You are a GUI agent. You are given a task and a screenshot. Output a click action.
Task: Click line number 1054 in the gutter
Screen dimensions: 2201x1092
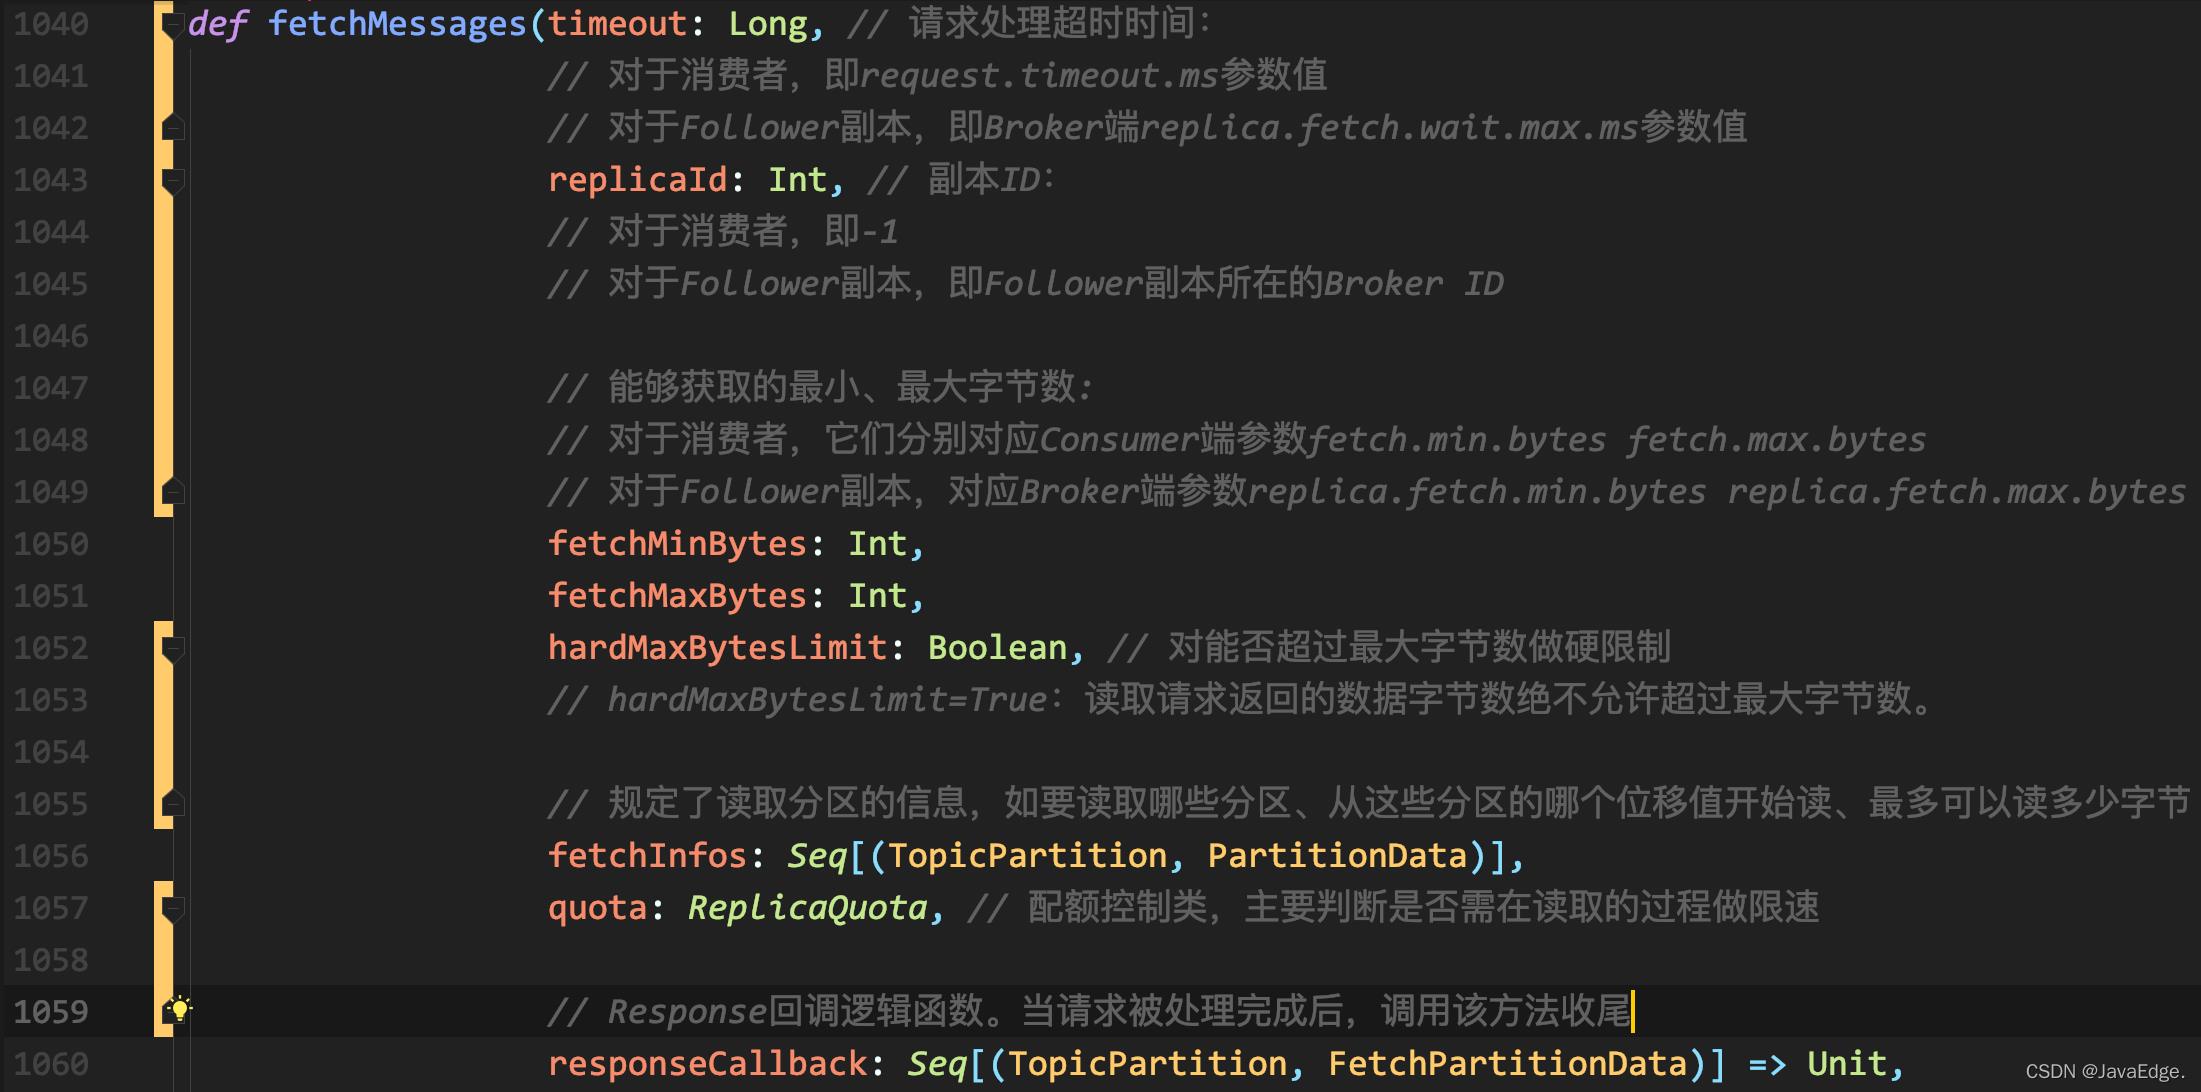tap(51, 752)
